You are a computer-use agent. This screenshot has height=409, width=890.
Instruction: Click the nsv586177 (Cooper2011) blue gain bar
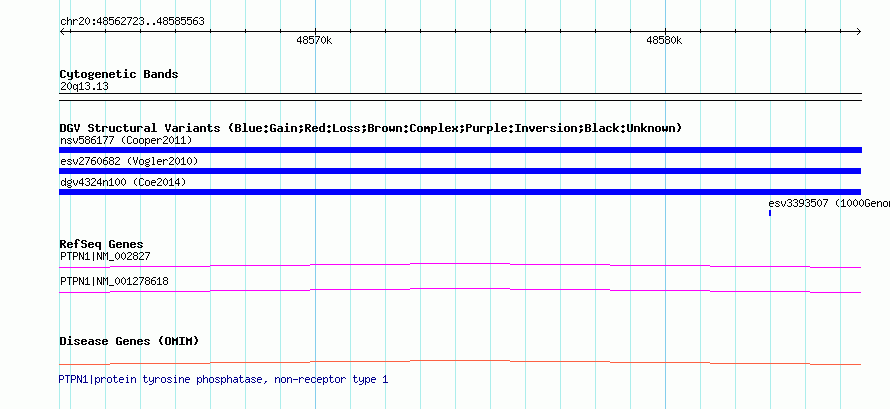click(460, 150)
